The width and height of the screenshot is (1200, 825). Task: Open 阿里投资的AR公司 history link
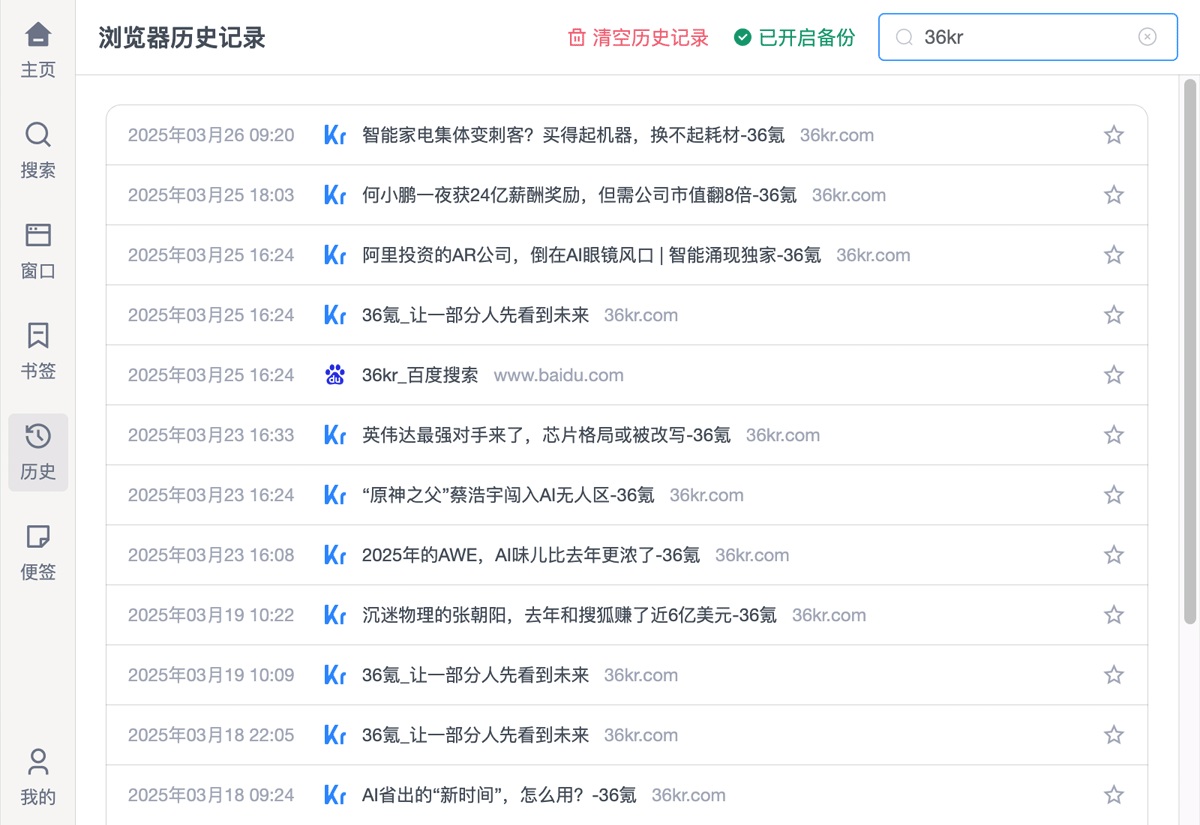tap(591, 255)
